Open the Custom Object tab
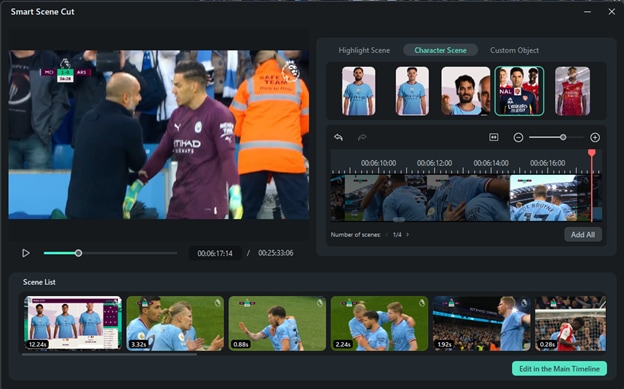Viewport: 624px width, 389px height. coord(514,51)
